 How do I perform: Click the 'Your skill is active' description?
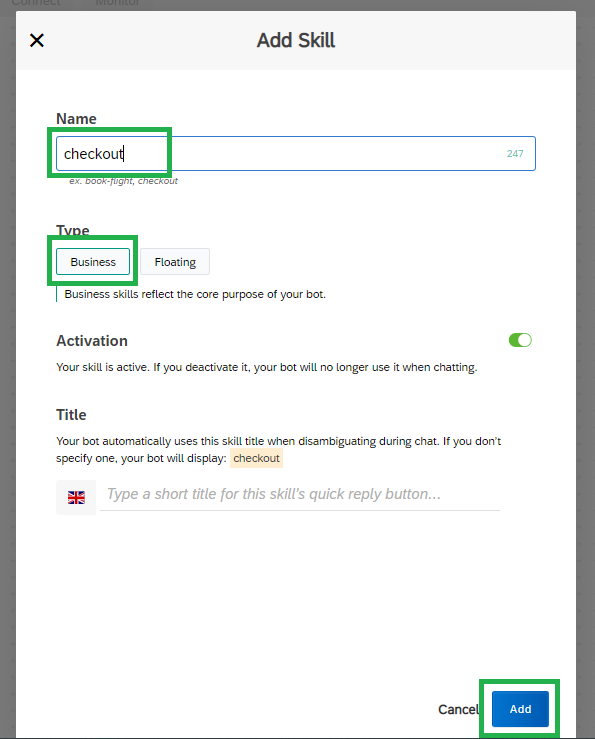[267, 367]
